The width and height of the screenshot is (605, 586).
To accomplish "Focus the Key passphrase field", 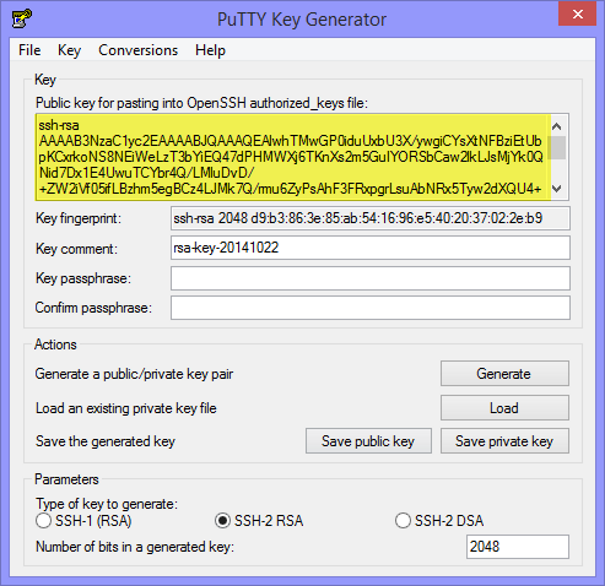I will point(370,278).
